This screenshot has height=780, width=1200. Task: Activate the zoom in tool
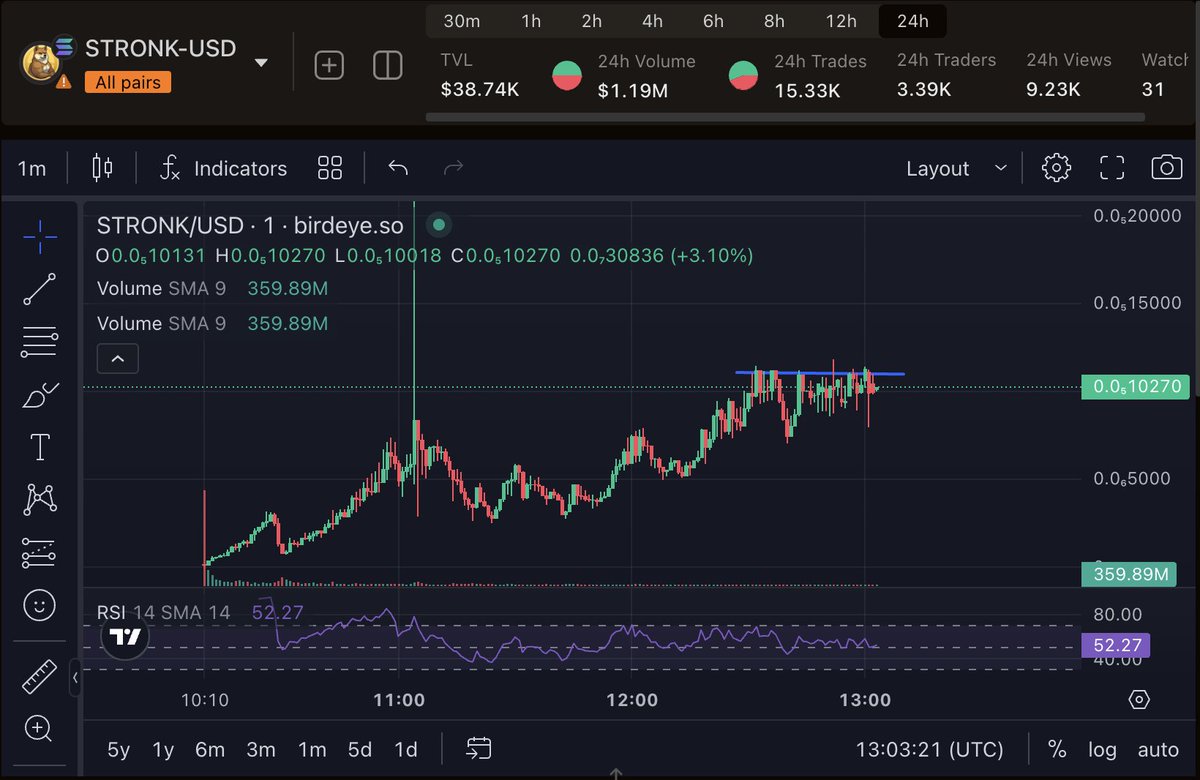(x=40, y=729)
